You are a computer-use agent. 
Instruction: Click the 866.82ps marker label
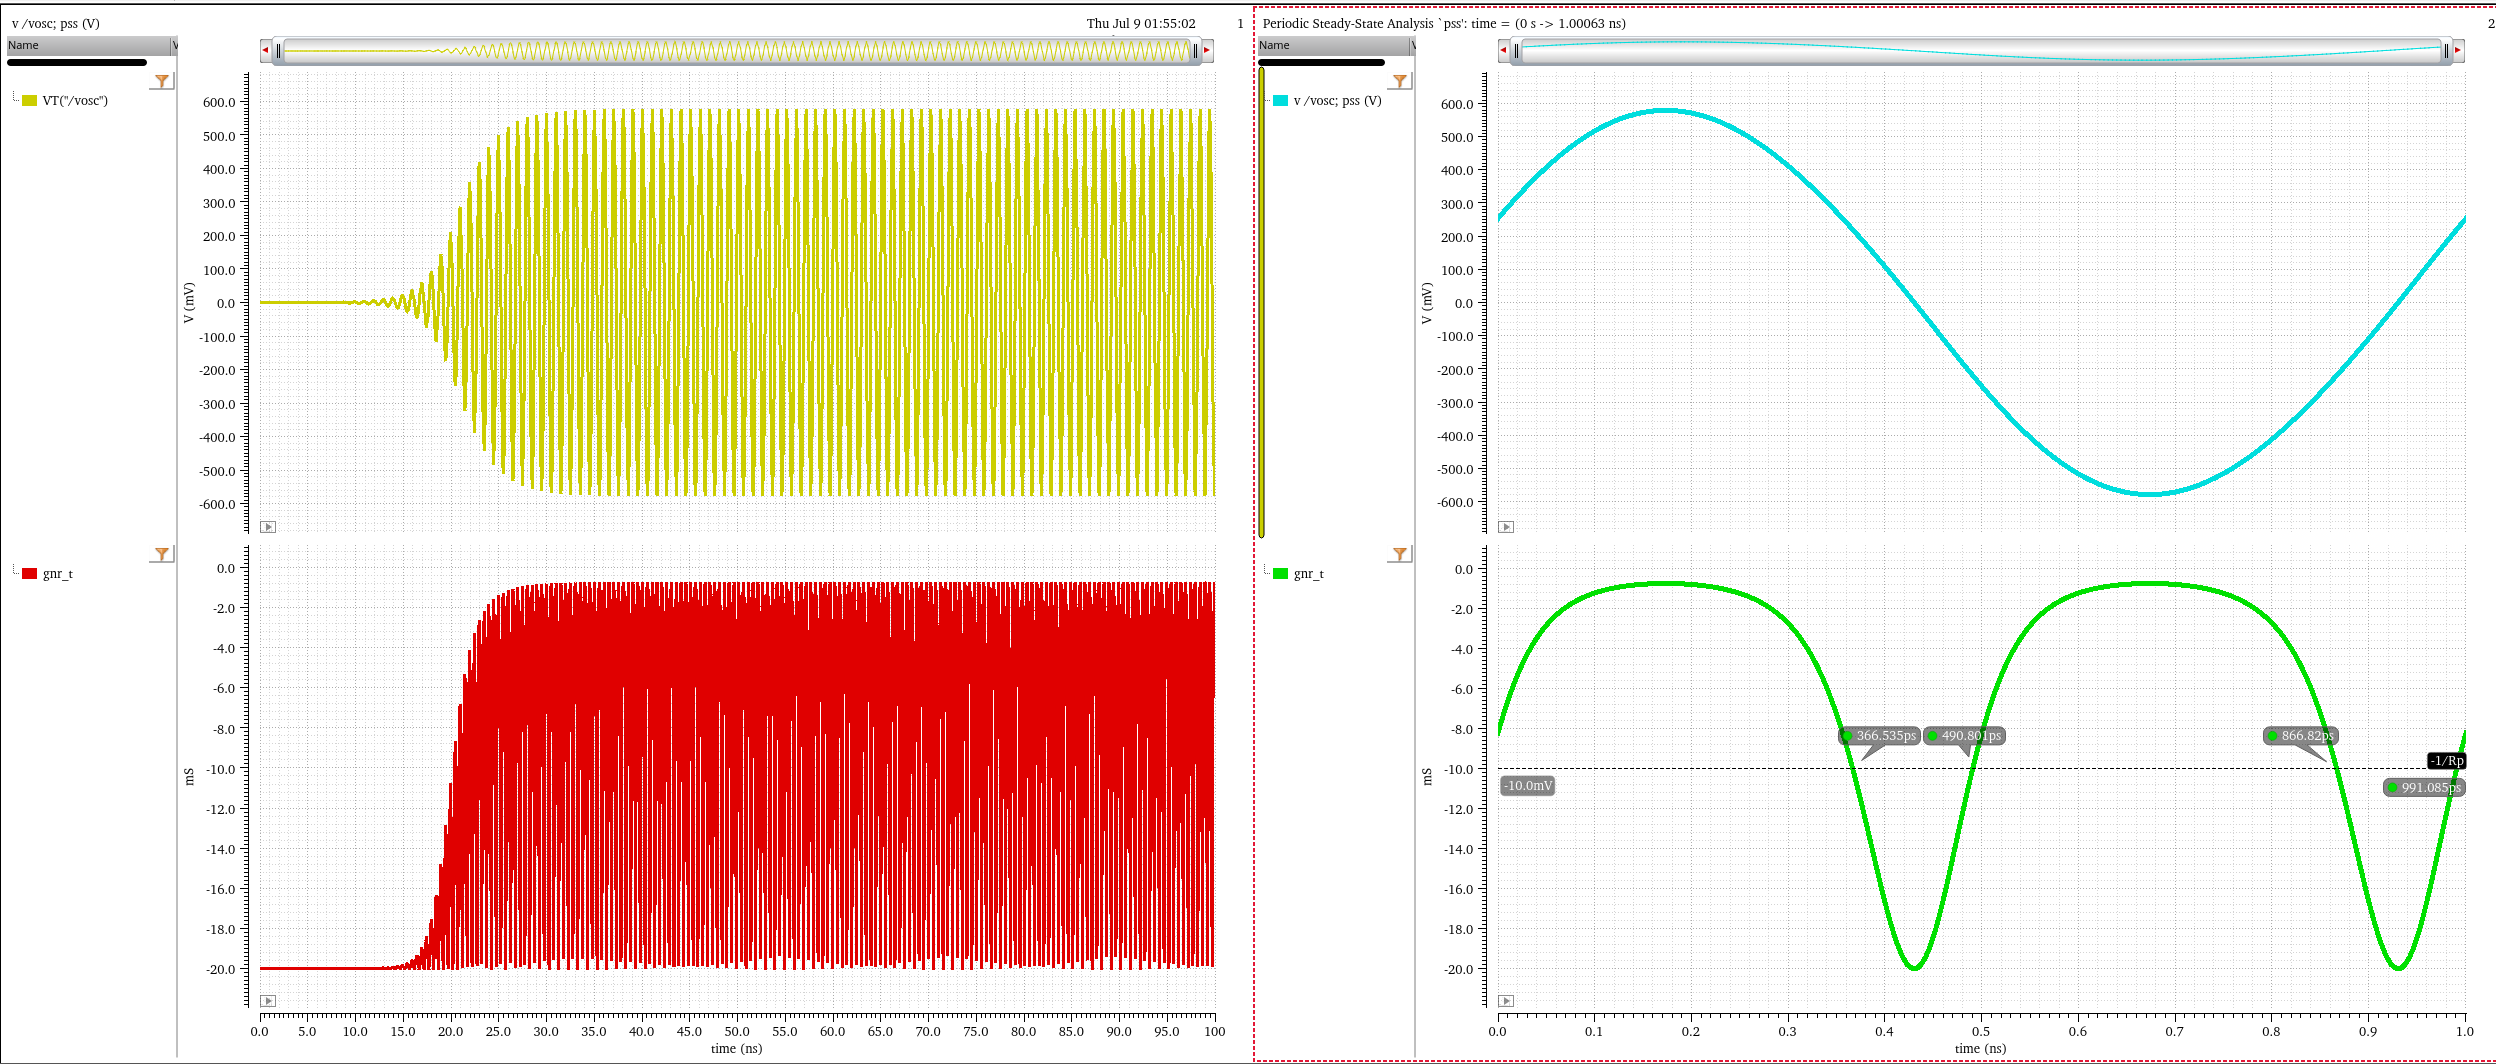click(x=2300, y=736)
